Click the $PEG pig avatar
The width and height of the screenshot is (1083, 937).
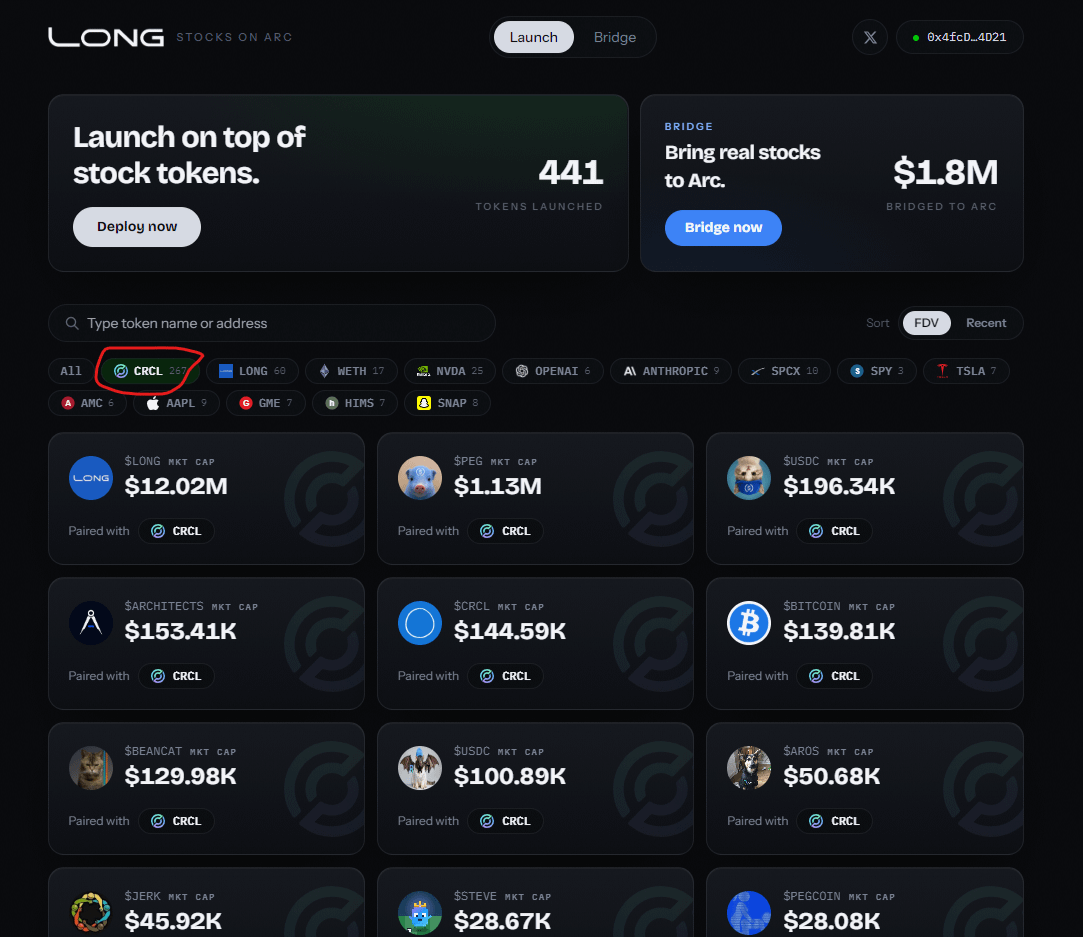(420, 478)
